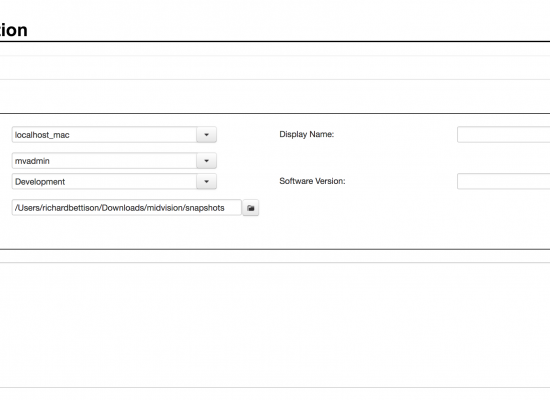Image resolution: width=550 pixels, height=400 pixels.
Task: Focus the Software Version text box
Action: pos(503,181)
